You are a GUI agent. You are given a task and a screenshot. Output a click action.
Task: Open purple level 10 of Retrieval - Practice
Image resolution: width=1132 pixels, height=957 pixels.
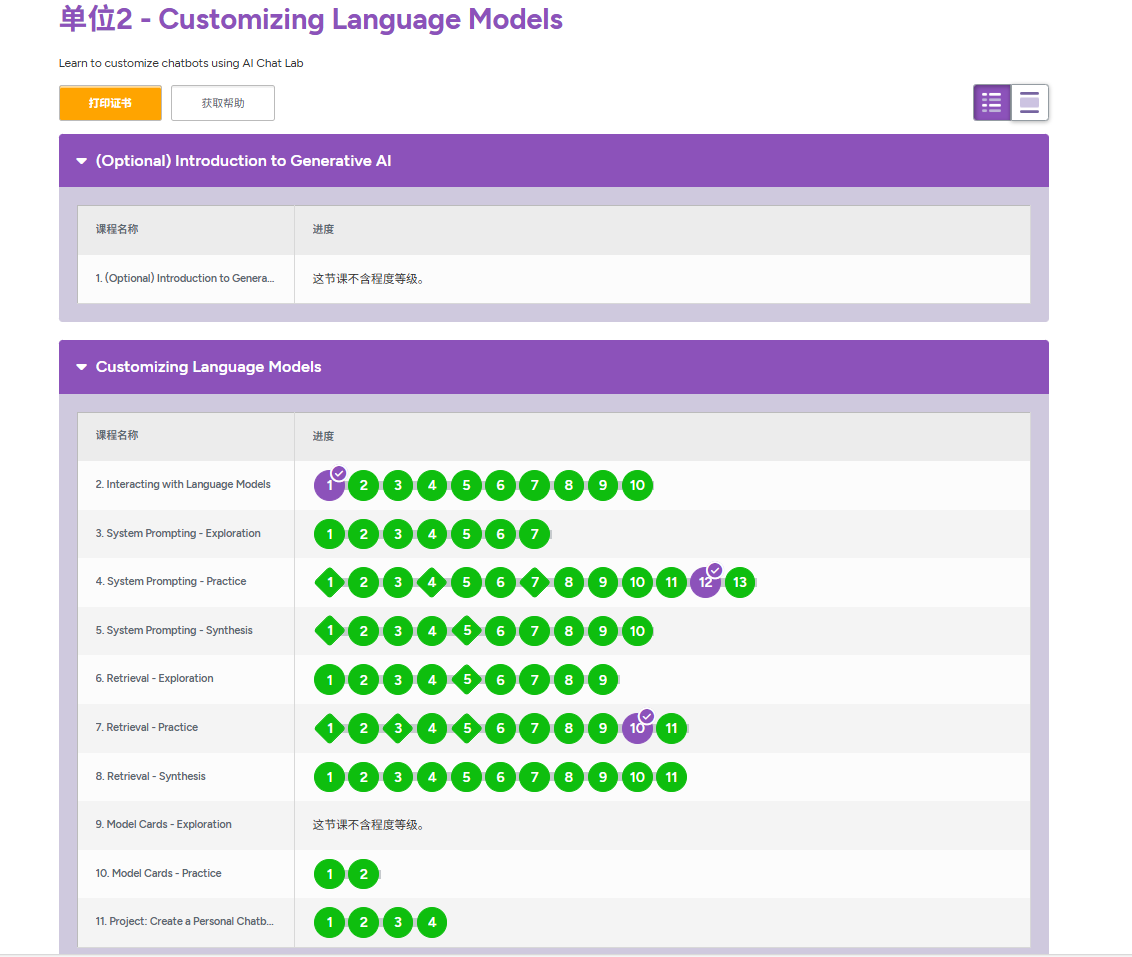click(x=637, y=728)
